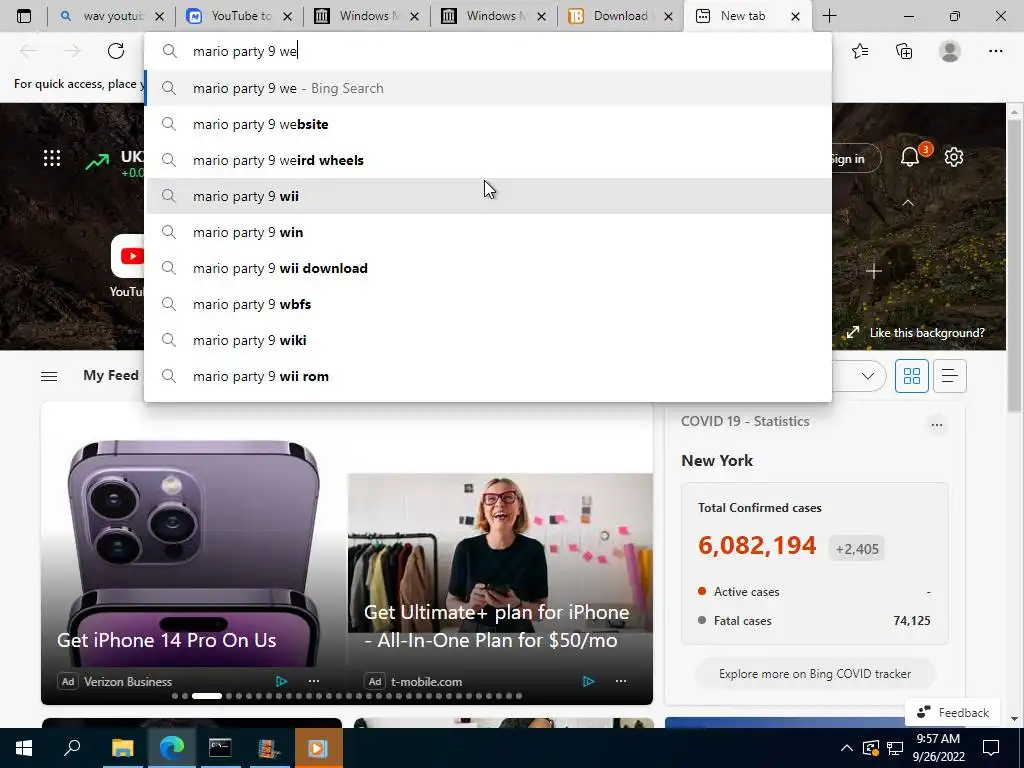The width and height of the screenshot is (1024, 768).
Task: Click AdChoices icon on t-mobile ad
Action: point(588,681)
